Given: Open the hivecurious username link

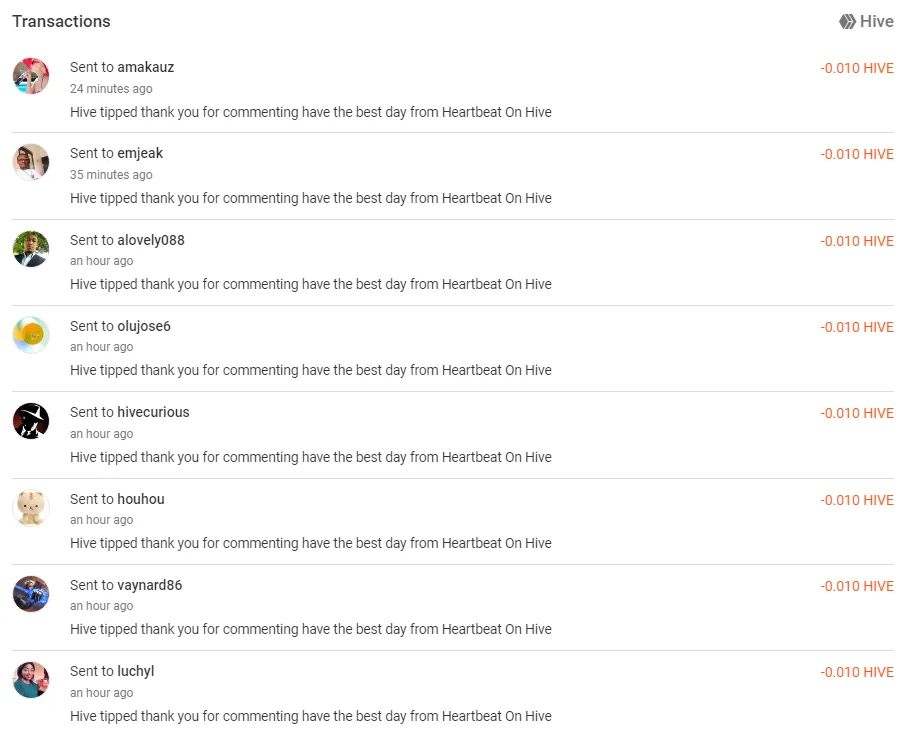Looking at the screenshot, I should point(153,412).
